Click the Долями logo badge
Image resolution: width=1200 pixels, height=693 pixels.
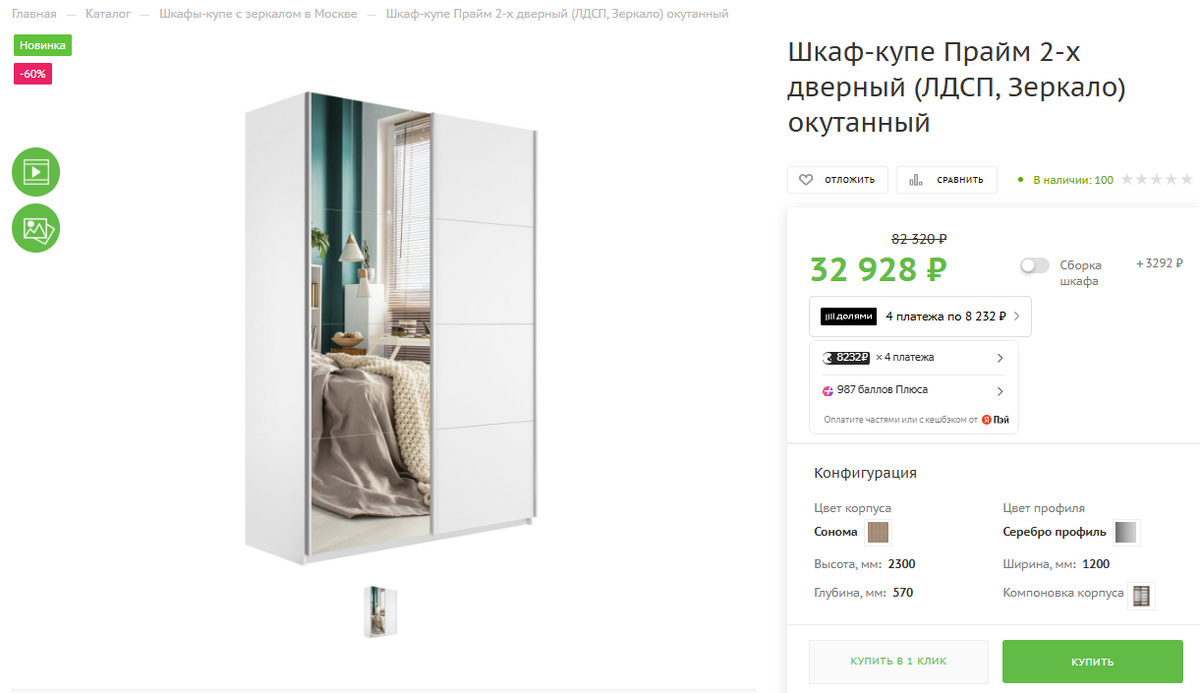click(848, 316)
